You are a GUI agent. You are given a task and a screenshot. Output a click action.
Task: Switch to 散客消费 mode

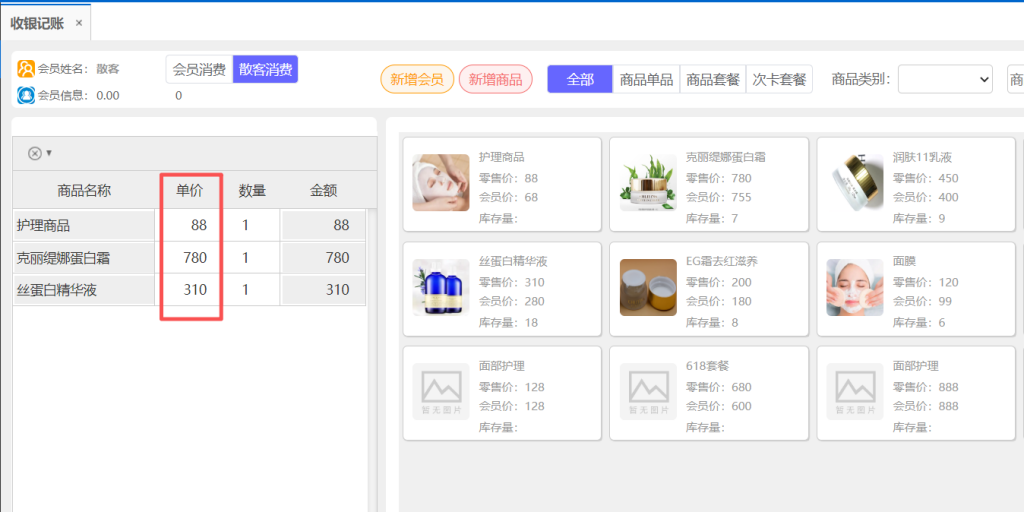point(265,69)
